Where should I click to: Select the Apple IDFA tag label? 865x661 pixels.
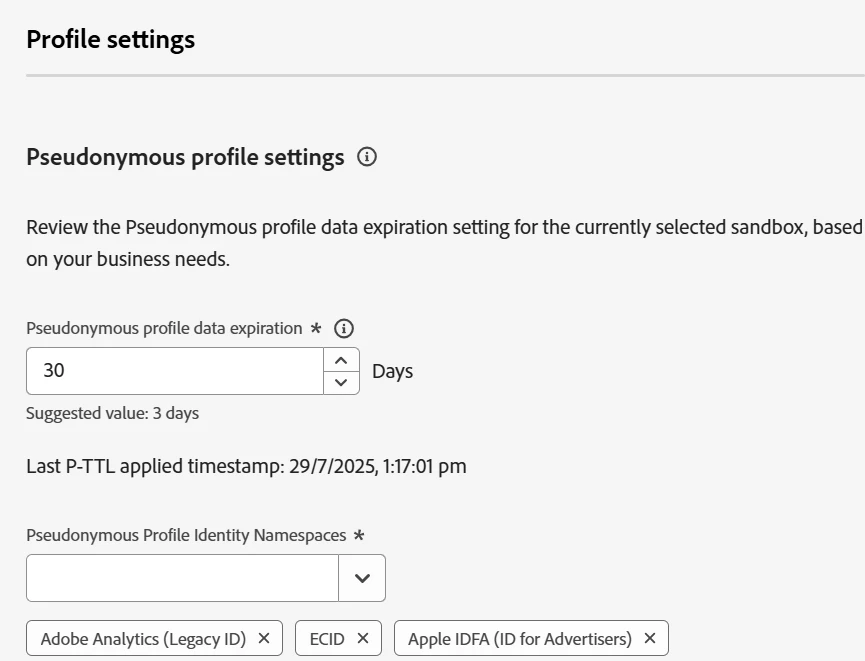[x=520, y=638]
